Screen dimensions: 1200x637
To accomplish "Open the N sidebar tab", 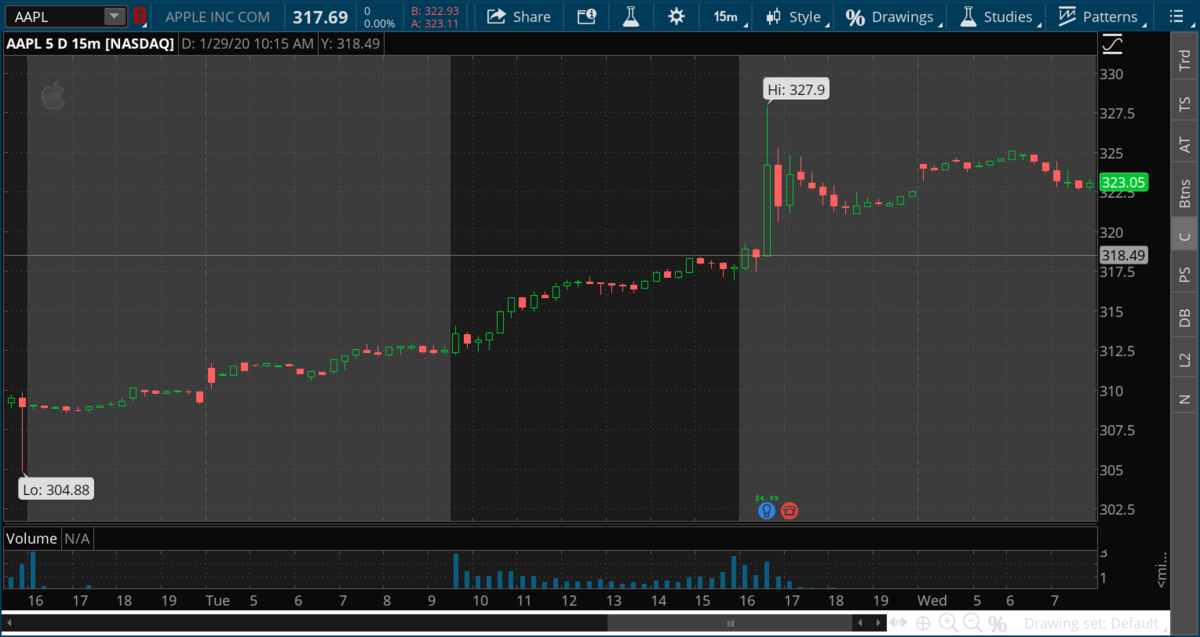I will click(1184, 399).
